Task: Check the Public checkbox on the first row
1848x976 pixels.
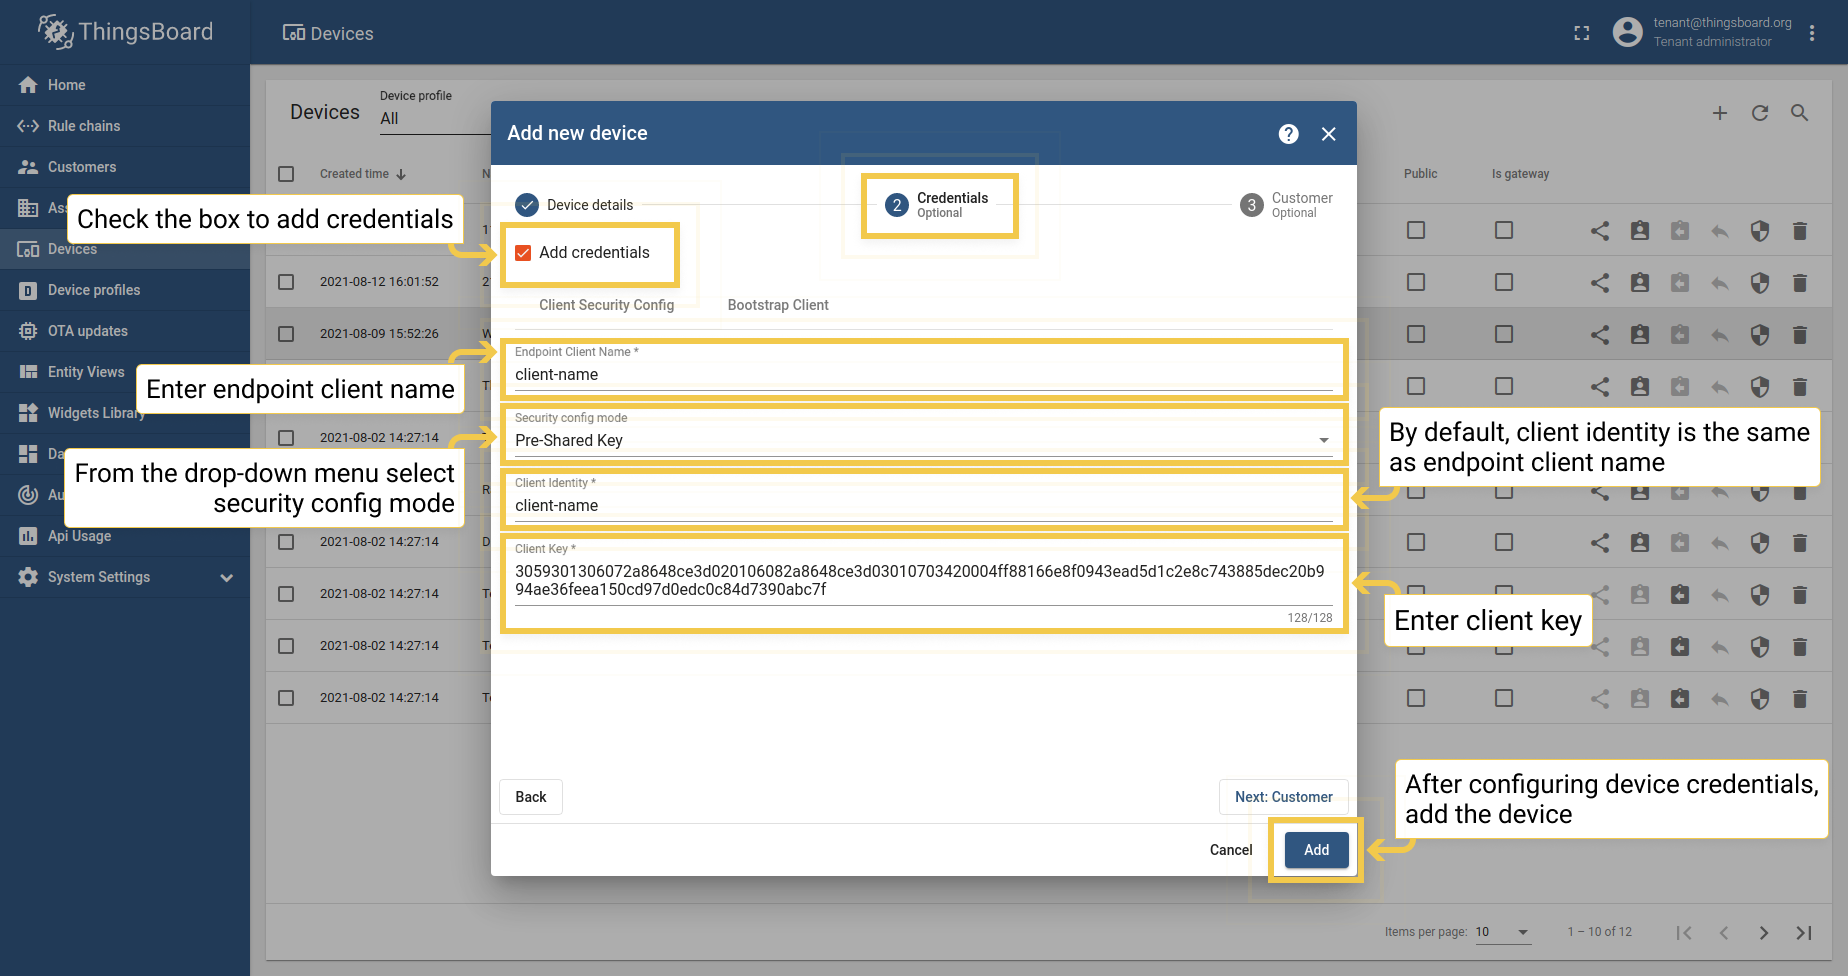Action: [x=1415, y=230]
